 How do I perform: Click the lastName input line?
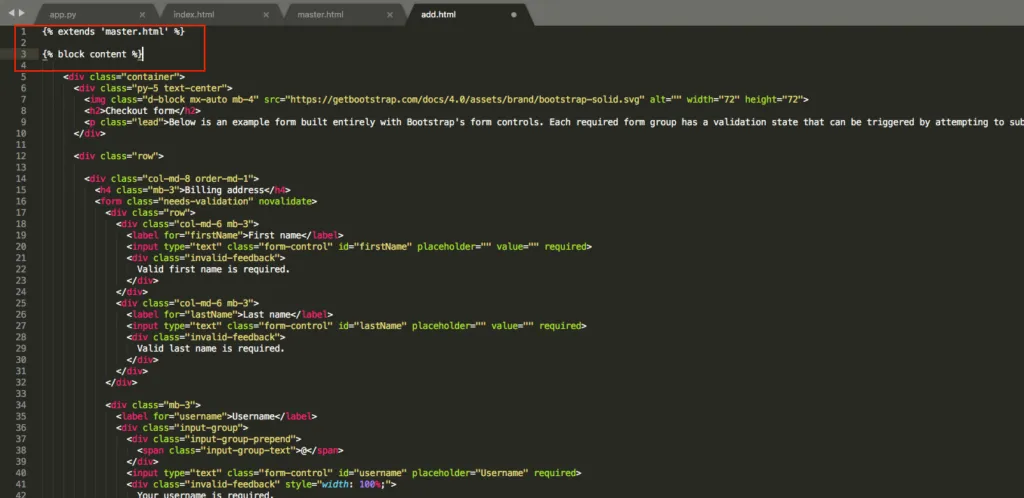click(x=357, y=326)
